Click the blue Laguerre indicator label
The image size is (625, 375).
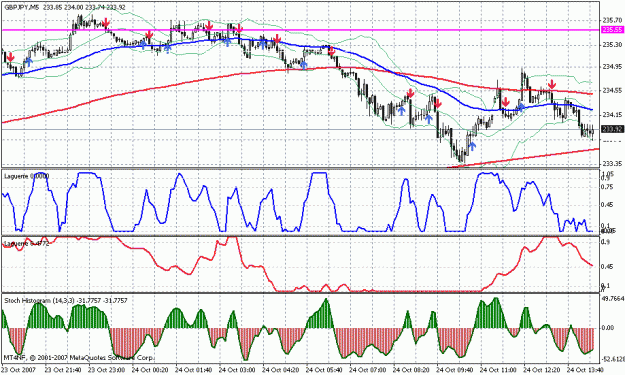pyautogui.click(x=27, y=176)
